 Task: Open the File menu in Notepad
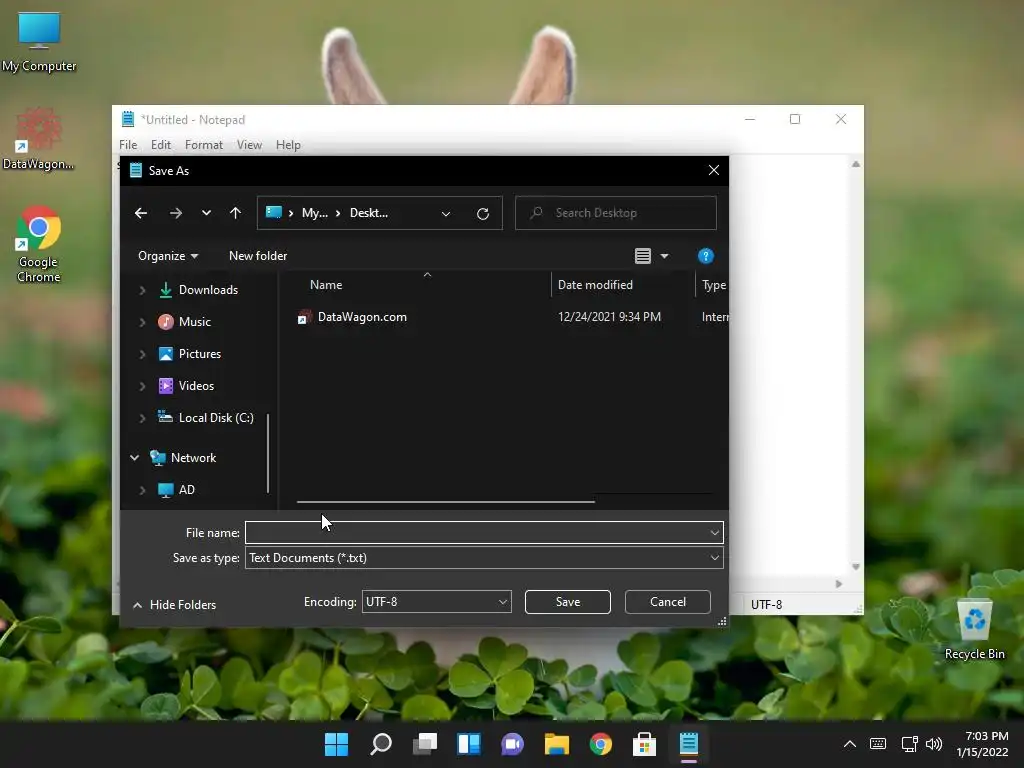pyautogui.click(x=128, y=145)
